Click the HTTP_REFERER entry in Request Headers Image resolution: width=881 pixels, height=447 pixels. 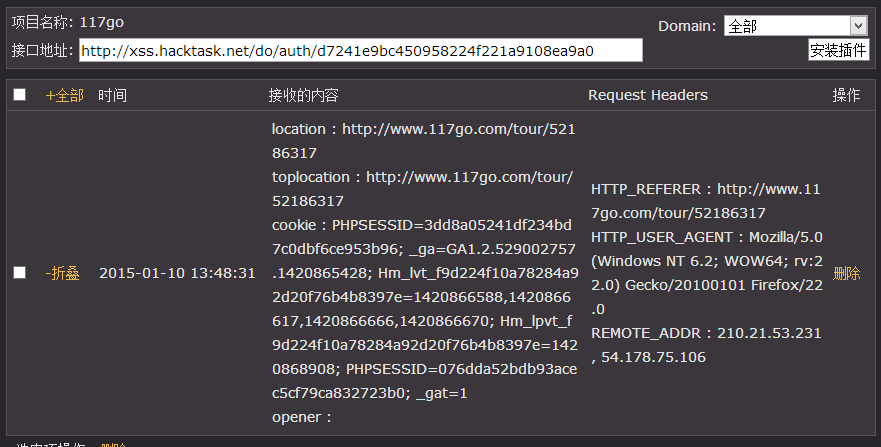coord(706,201)
